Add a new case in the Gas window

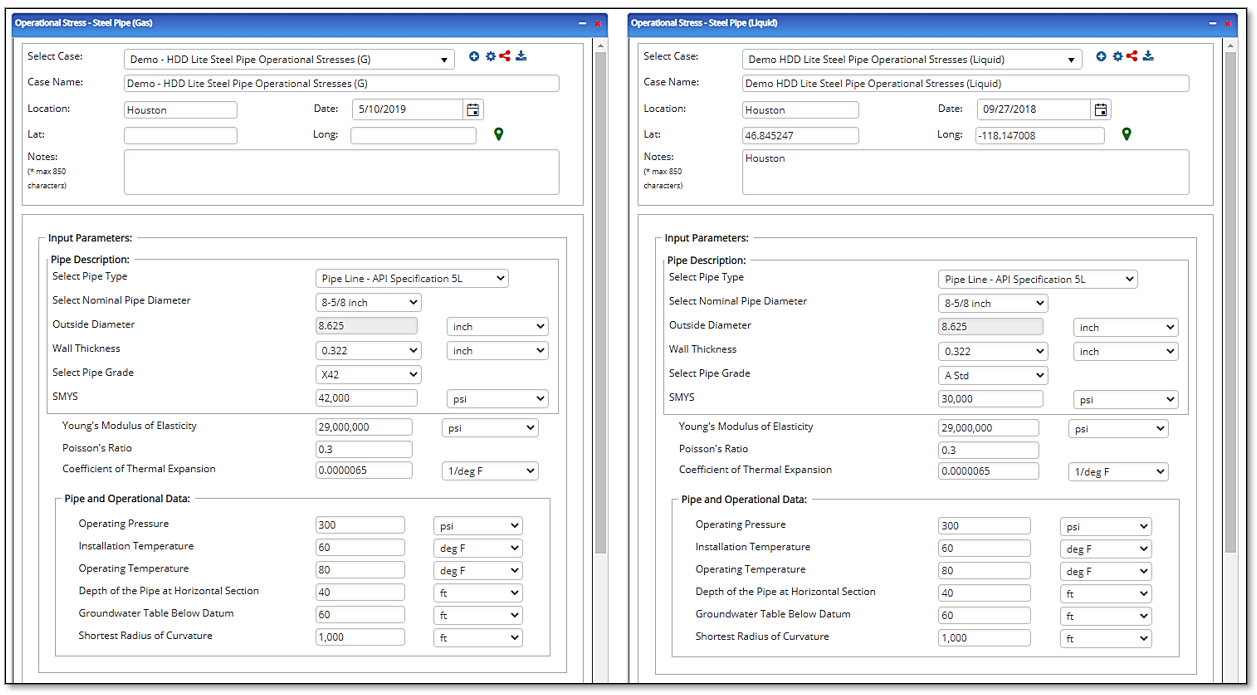(474, 57)
